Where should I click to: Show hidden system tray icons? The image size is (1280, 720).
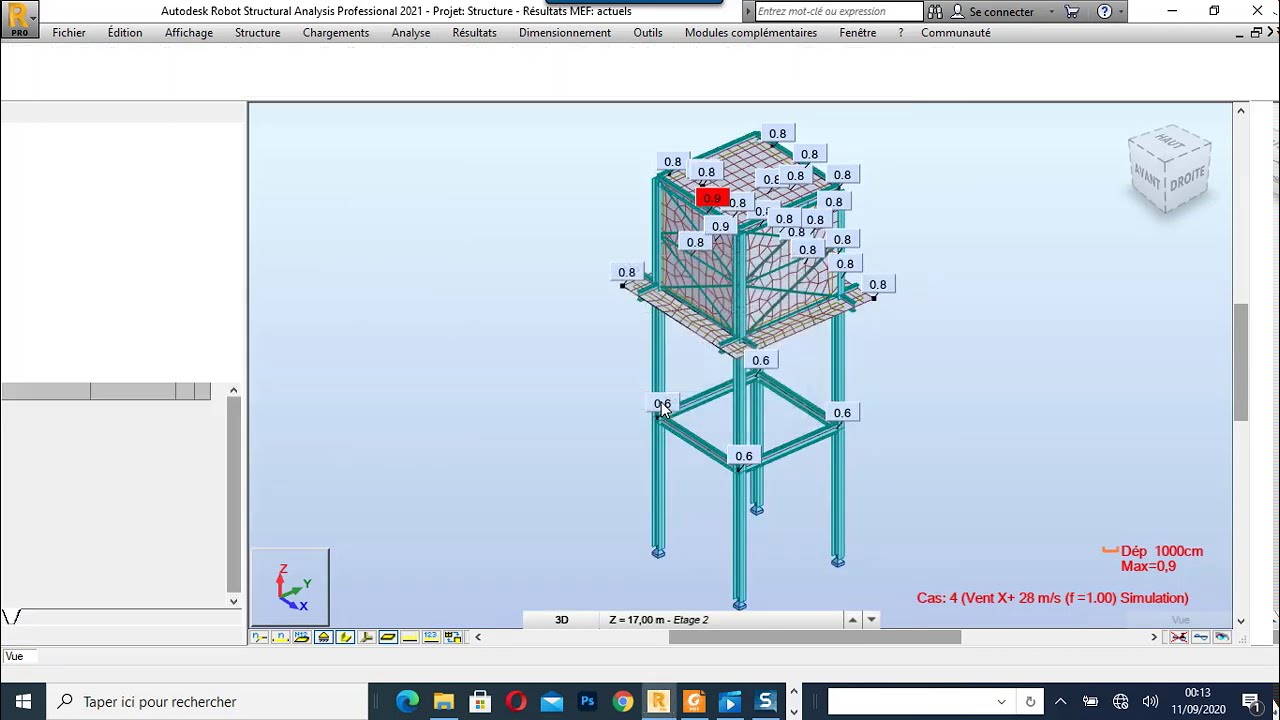coord(1060,702)
